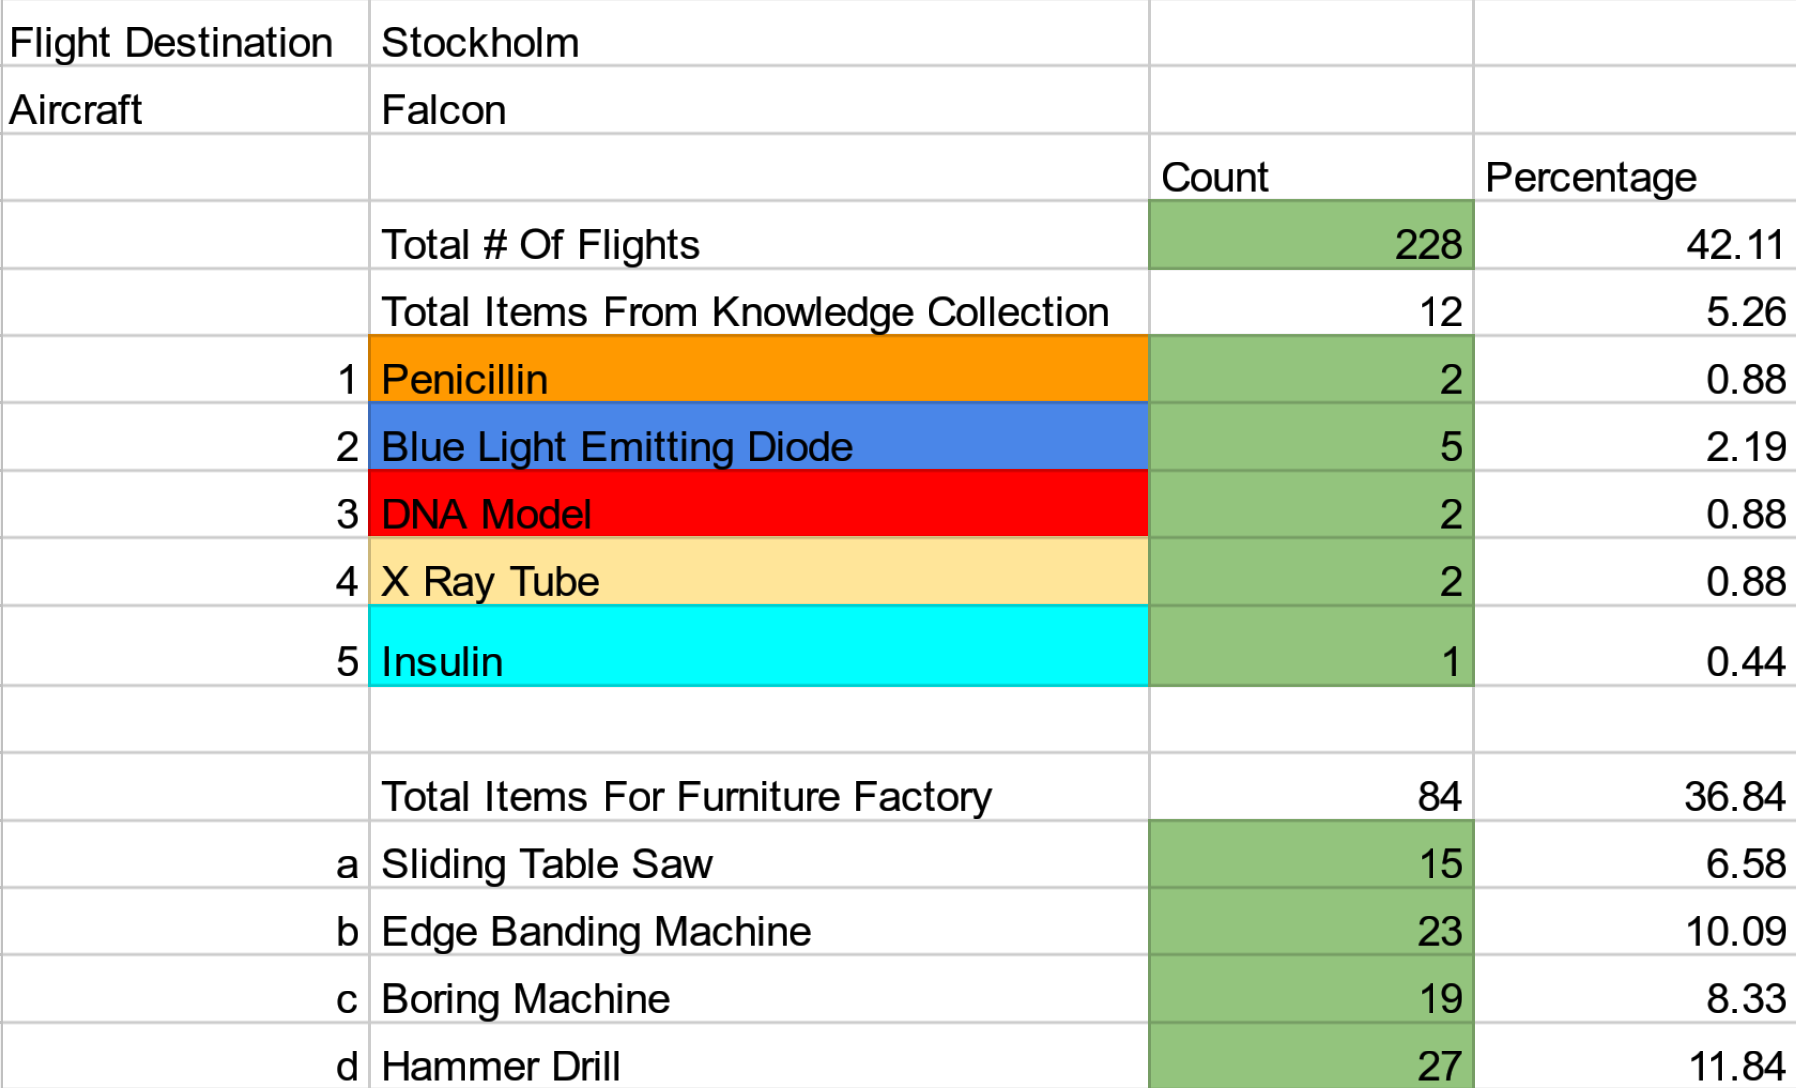Click the Hammer Drill cell
The height and width of the screenshot is (1088, 1796).
click(x=758, y=1064)
